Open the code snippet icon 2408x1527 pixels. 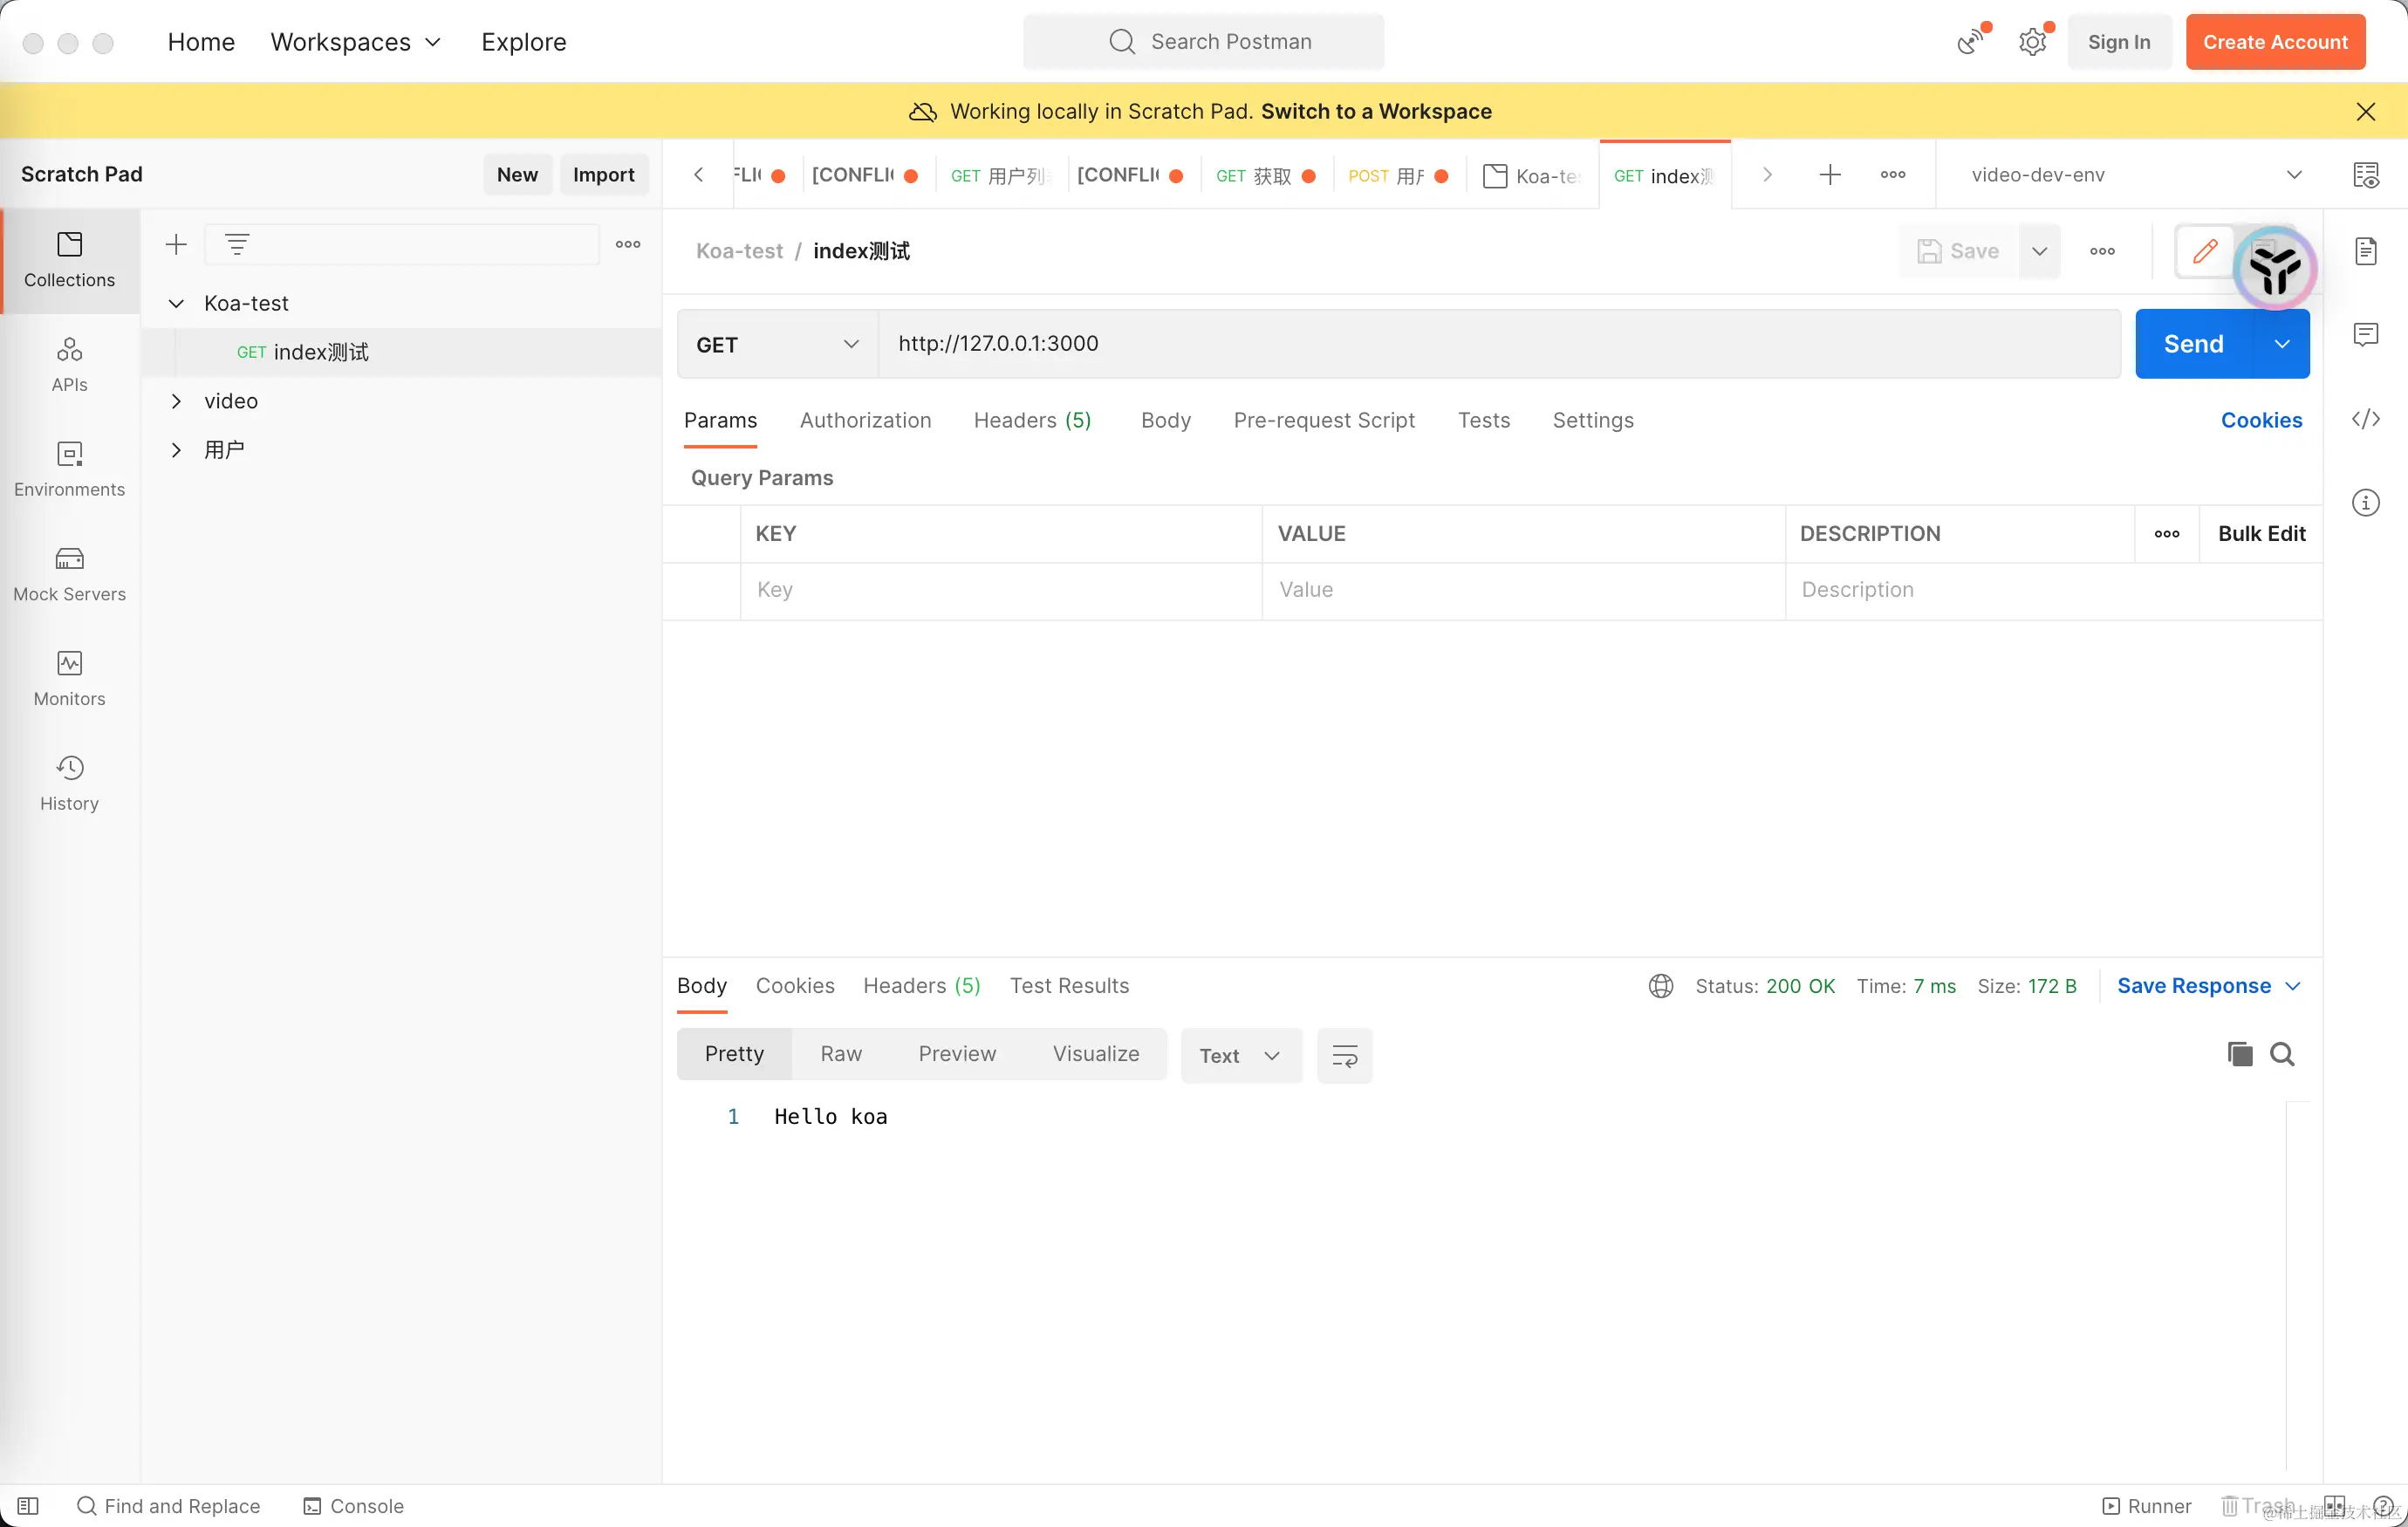(x=2365, y=419)
